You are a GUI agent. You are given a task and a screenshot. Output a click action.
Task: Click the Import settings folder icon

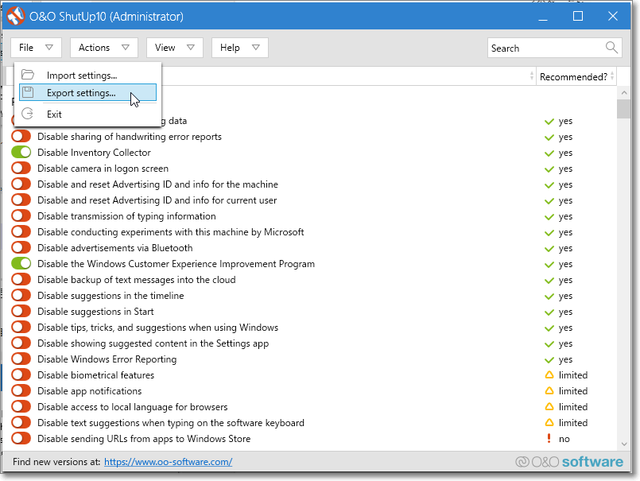coord(28,75)
